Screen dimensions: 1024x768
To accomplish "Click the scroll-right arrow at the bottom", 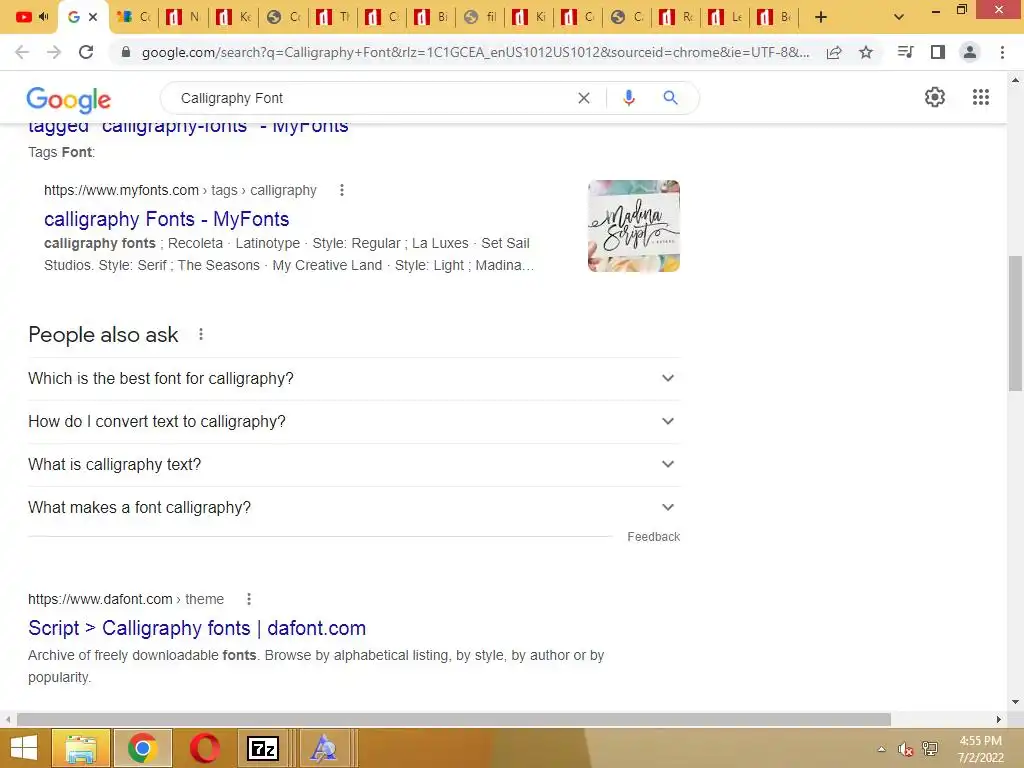I will (x=999, y=719).
